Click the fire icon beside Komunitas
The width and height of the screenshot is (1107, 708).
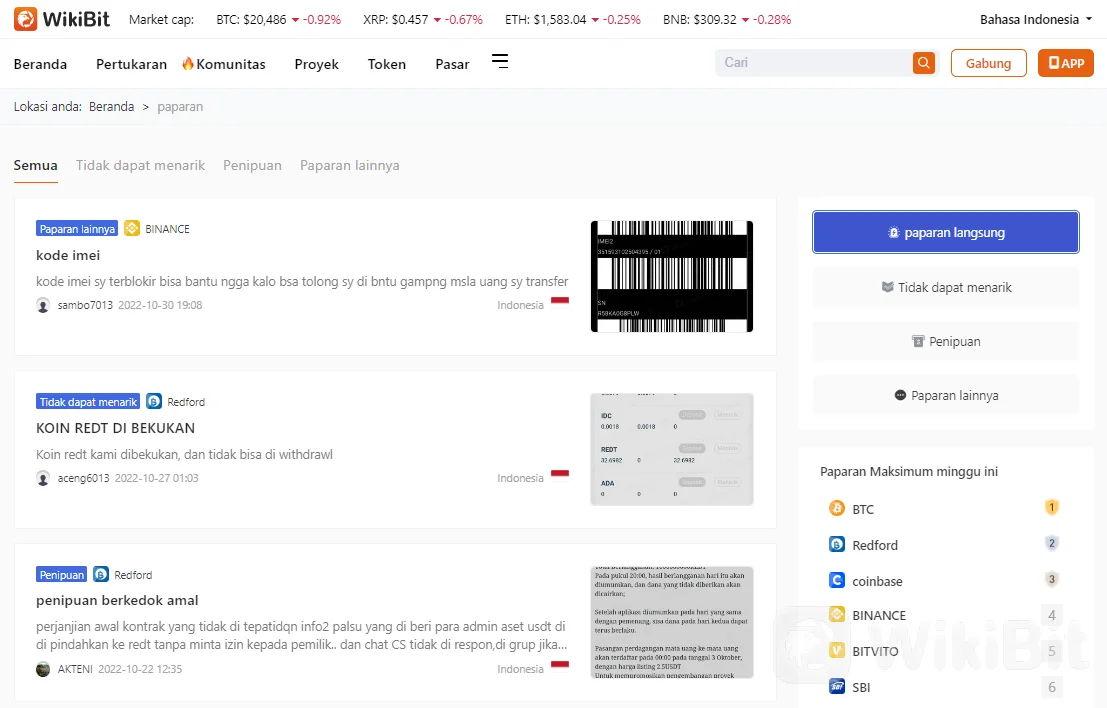click(x=187, y=64)
